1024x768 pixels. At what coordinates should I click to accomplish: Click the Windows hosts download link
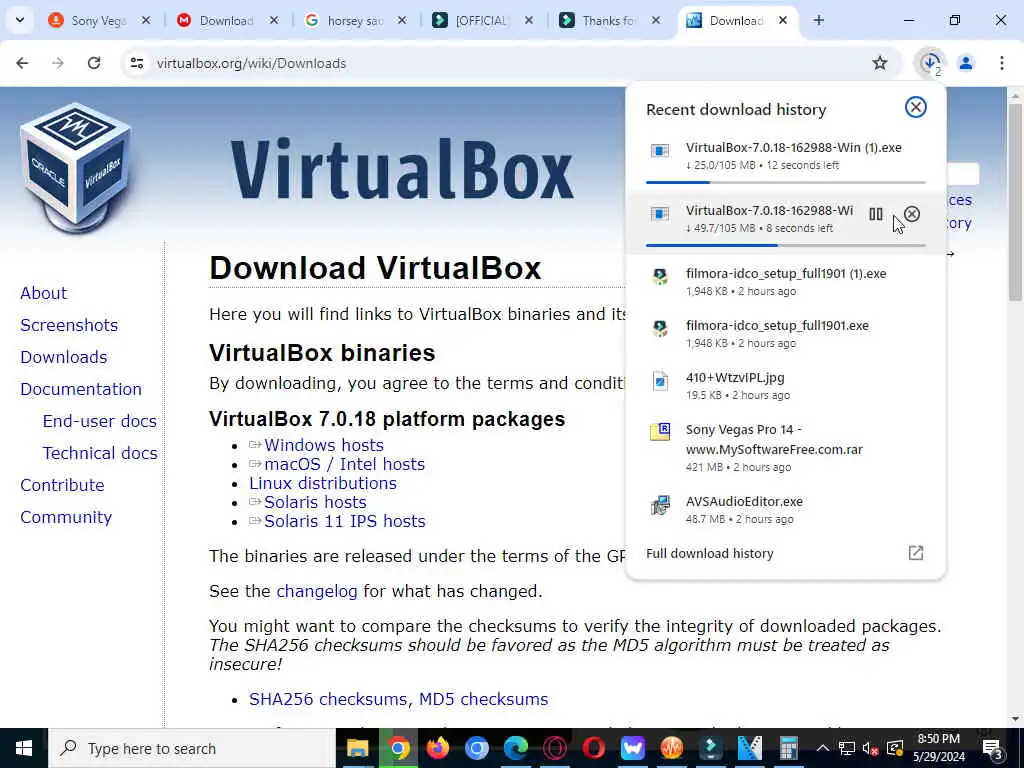[x=324, y=445]
